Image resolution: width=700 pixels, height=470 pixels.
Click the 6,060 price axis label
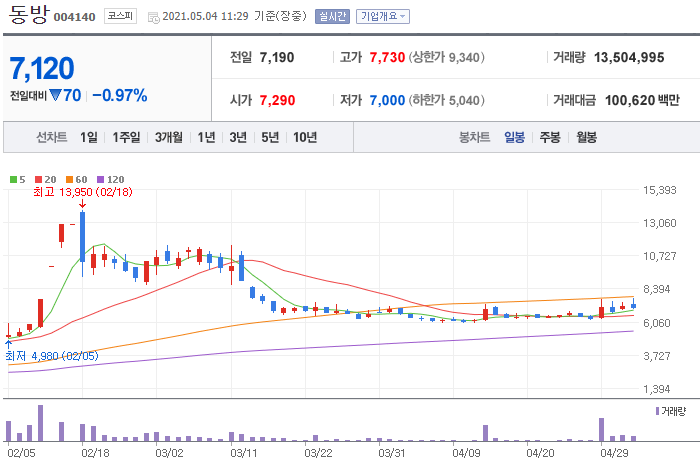point(657,323)
